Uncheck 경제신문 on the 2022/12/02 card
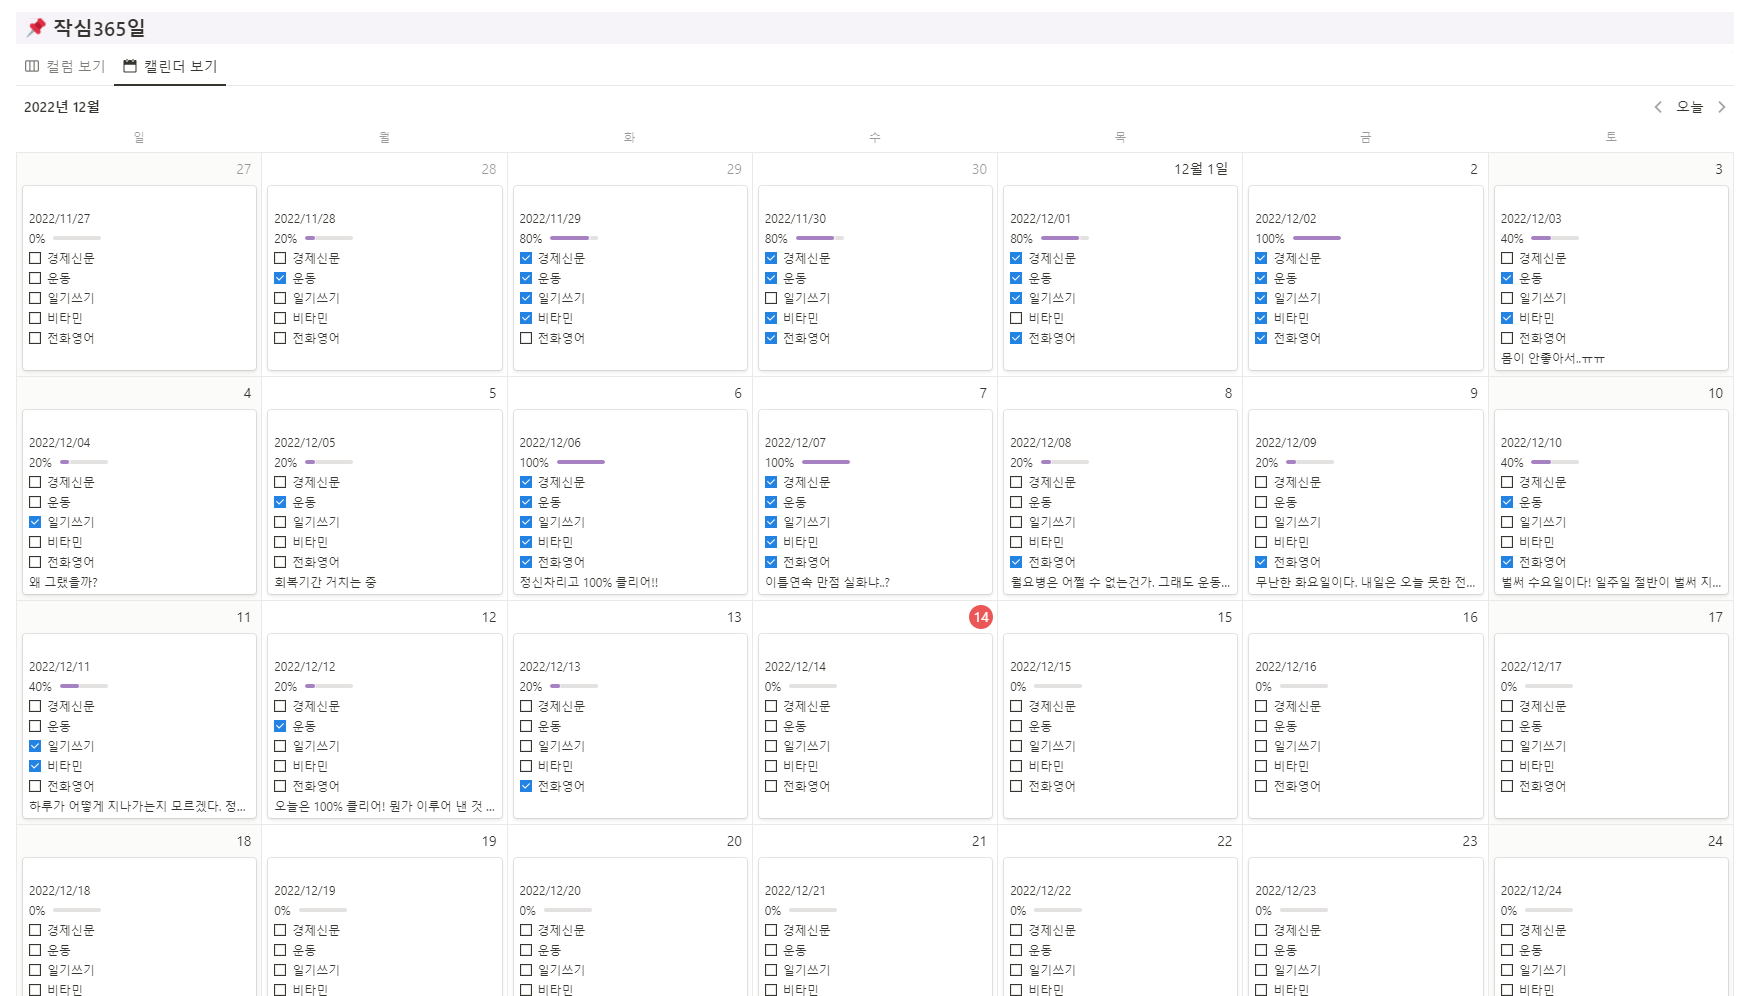The width and height of the screenshot is (1750, 996). (1261, 258)
